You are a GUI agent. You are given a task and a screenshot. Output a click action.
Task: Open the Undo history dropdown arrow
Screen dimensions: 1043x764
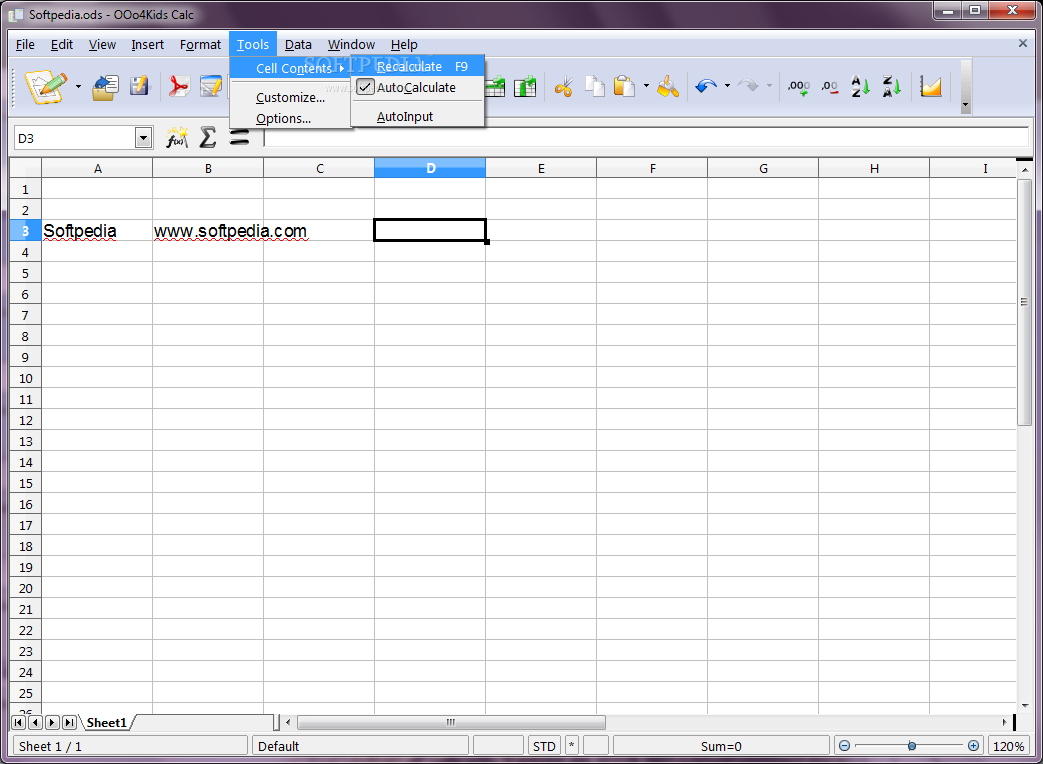coord(727,86)
